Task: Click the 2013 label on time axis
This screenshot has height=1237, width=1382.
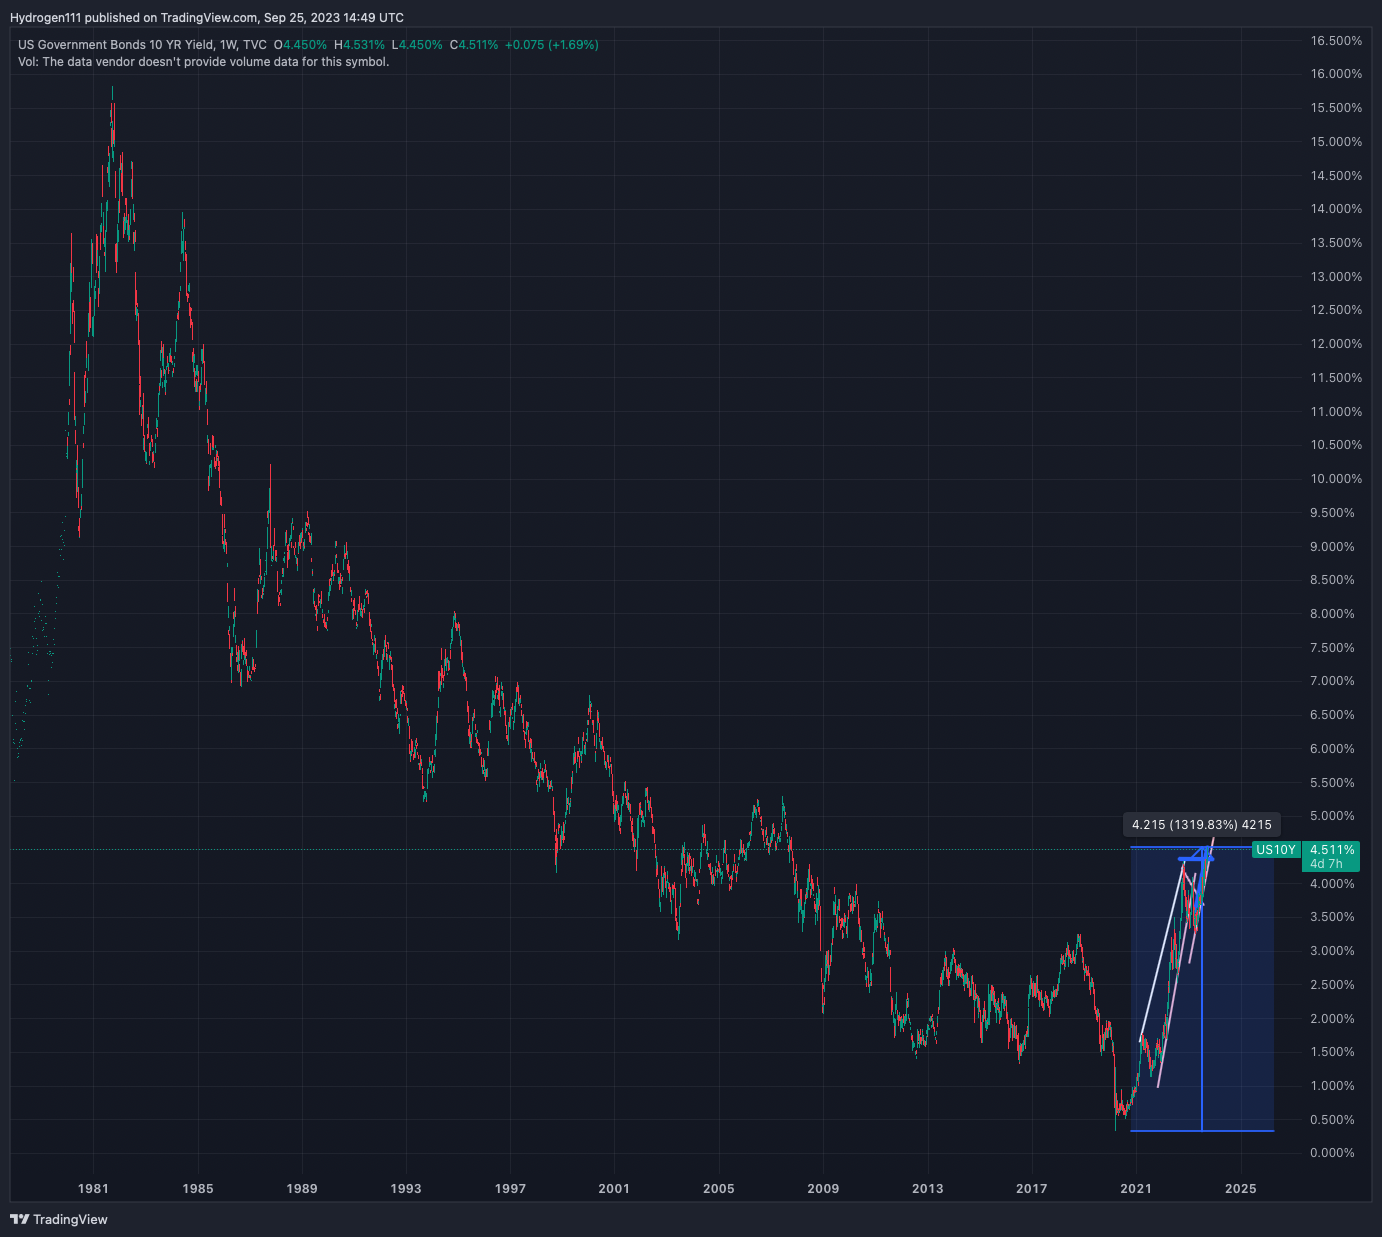Action: (x=927, y=1189)
